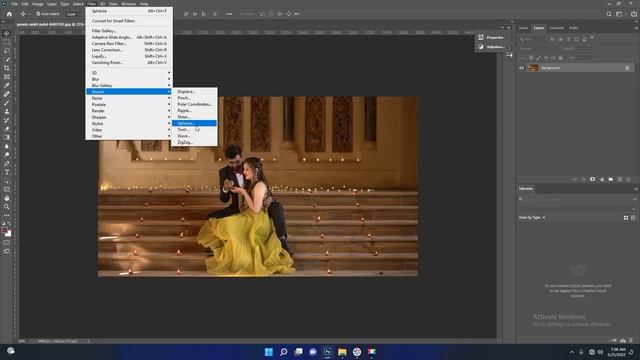This screenshot has height=360, width=640.
Task: Open Edit Toolbar three-dots button
Action: pyautogui.click(x=7, y=215)
